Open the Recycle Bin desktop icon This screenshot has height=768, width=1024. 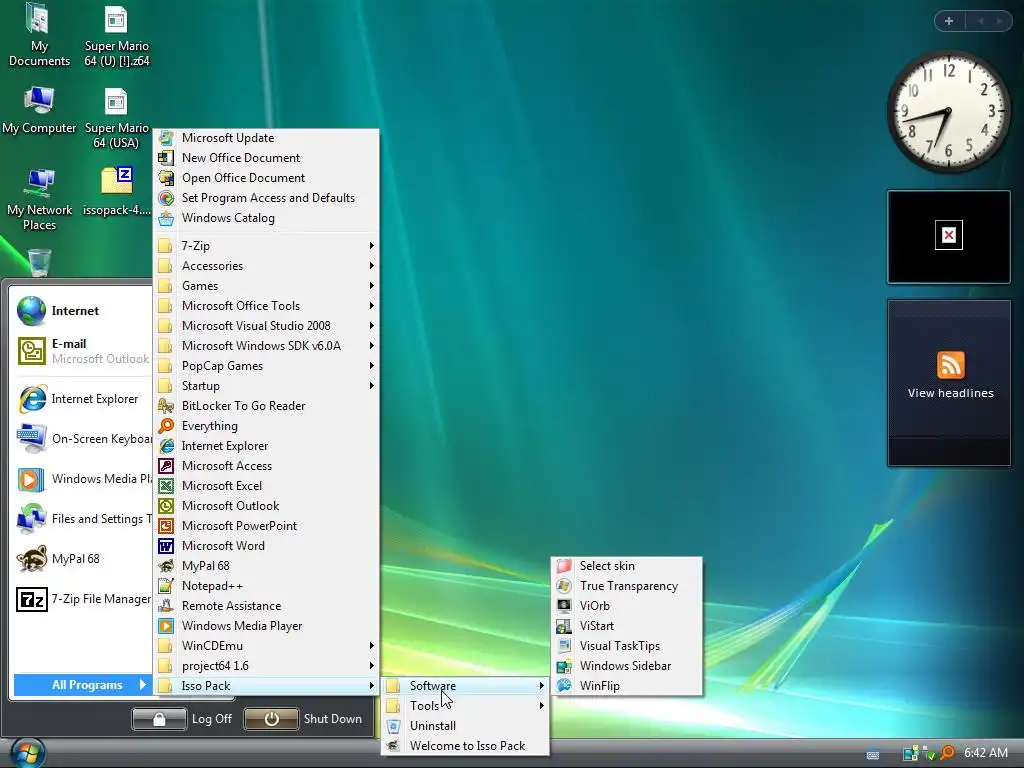pyautogui.click(x=39, y=263)
